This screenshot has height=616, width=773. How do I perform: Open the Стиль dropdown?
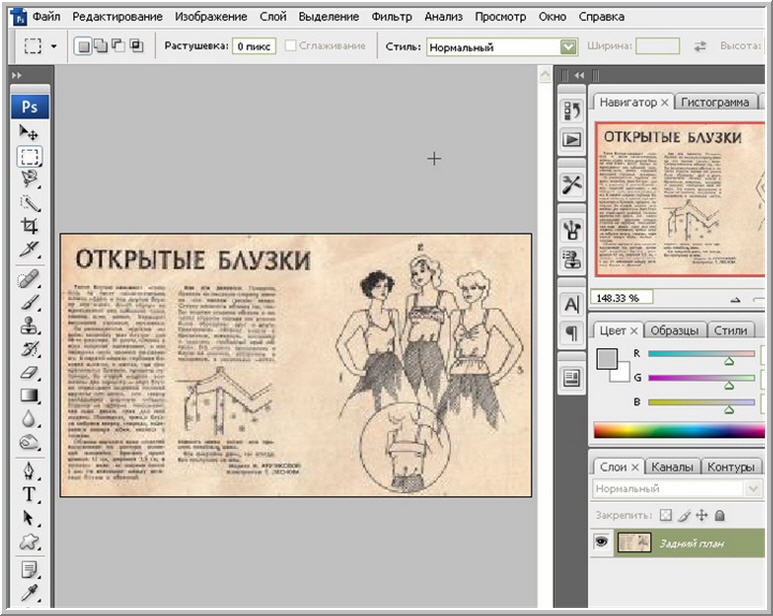(568, 46)
